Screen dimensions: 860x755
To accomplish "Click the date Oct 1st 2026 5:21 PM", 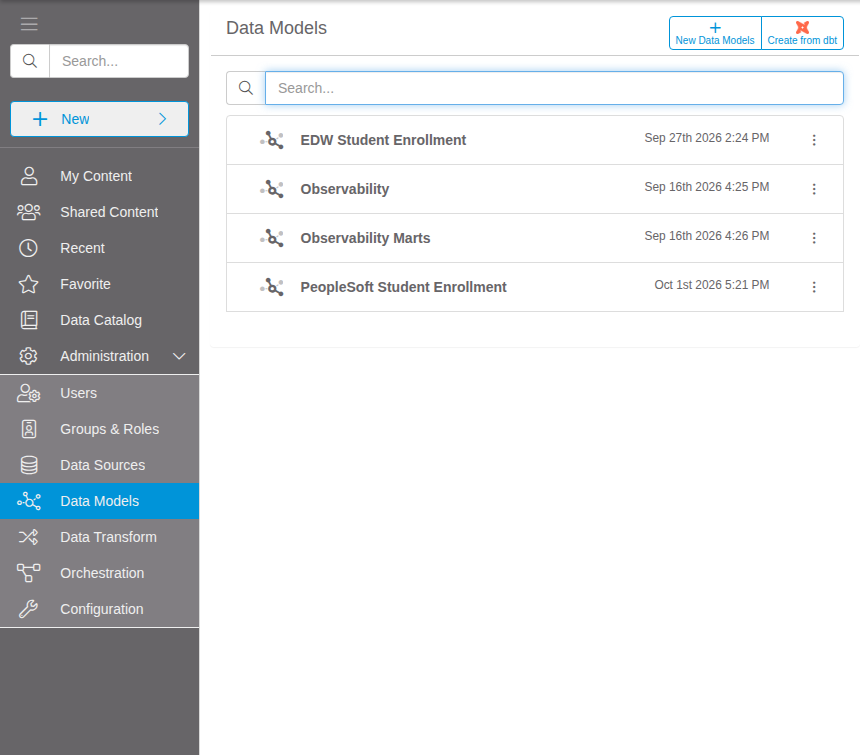I will [x=711, y=285].
